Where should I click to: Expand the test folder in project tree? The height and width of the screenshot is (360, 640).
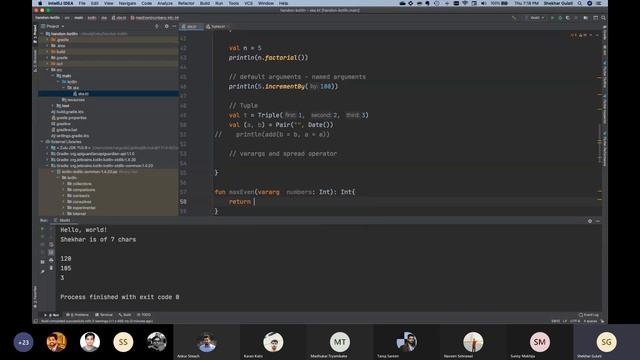pyautogui.click(x=53, y=106)
